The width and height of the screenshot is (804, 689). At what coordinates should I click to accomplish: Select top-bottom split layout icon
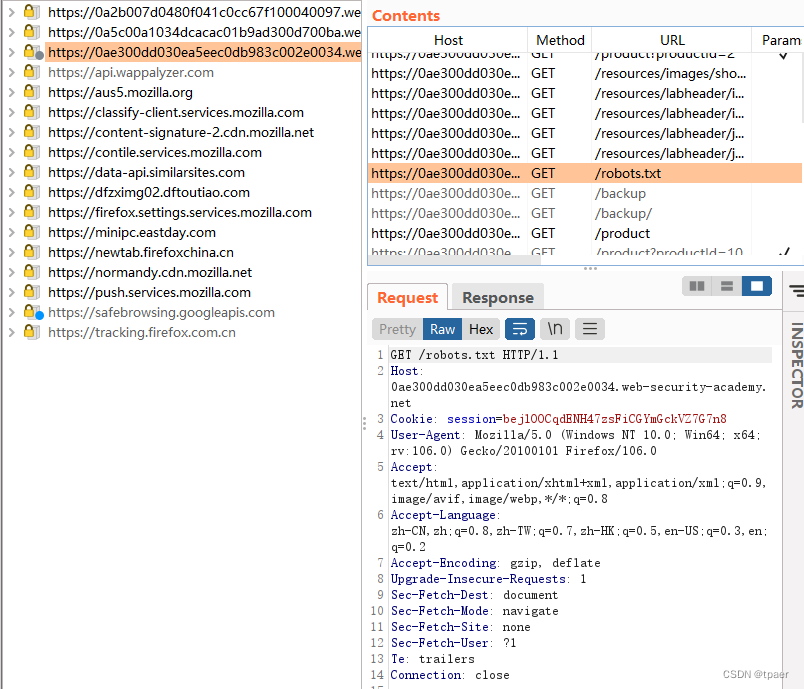click(727, 286)
